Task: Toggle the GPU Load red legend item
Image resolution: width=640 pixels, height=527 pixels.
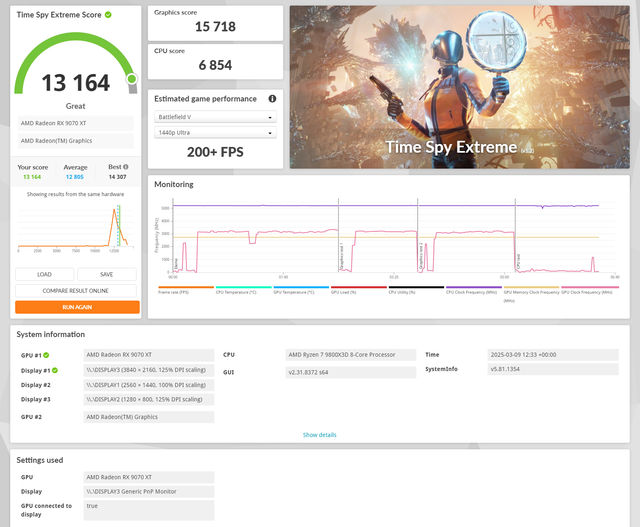Action: pyautogui.click(x=359, y=290)
